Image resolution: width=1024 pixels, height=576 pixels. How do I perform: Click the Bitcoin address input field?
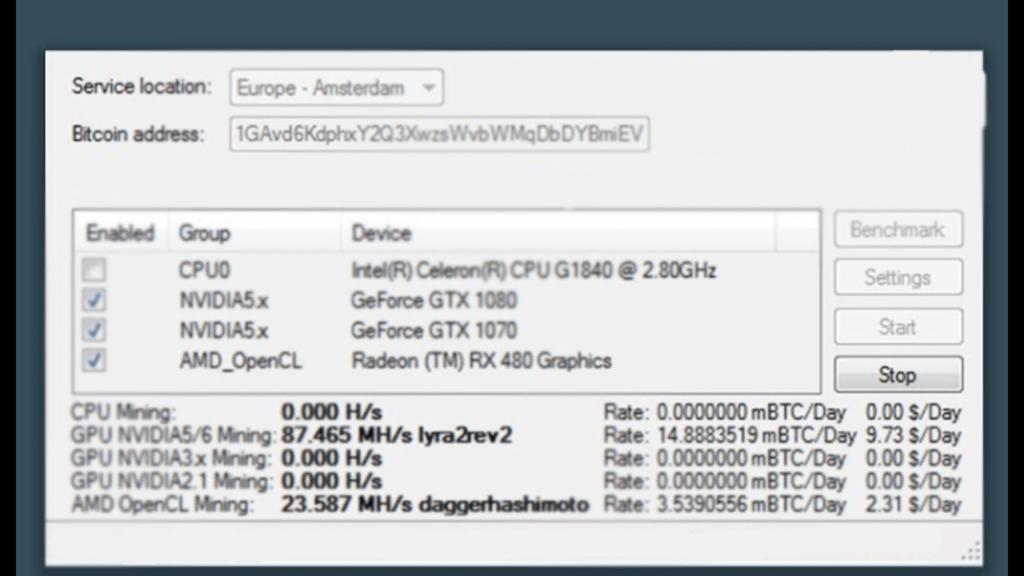click(x=440, y=134)
